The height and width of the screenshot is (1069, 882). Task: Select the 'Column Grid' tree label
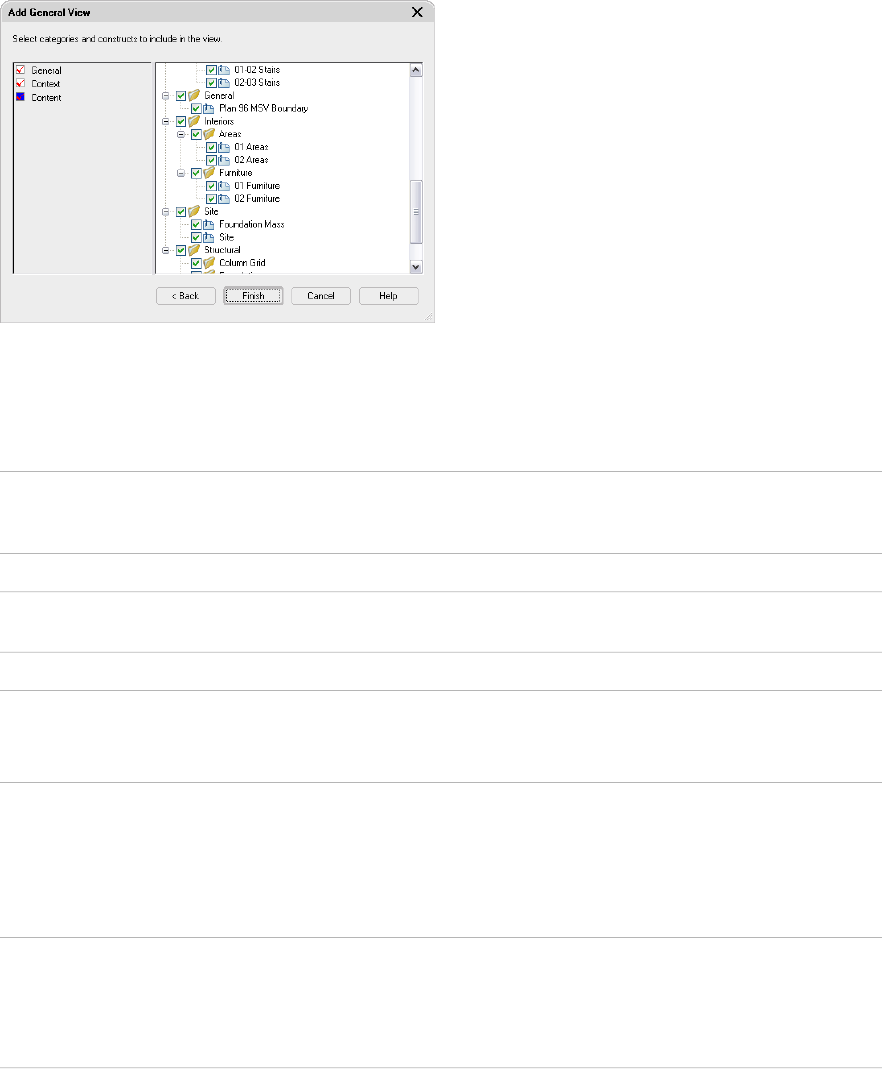coord(242,263)
